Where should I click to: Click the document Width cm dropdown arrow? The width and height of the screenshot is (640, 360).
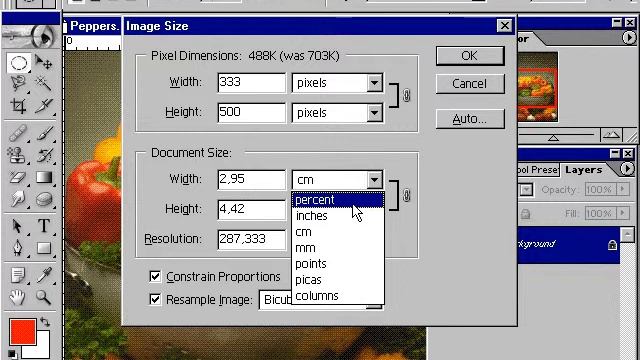pyautogui.click(x=374, y=180)
